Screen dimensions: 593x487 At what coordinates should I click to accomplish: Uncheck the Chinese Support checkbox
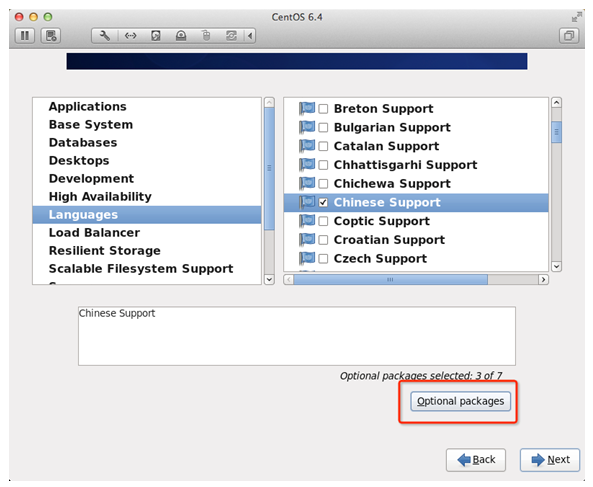(x=323, y=203)
